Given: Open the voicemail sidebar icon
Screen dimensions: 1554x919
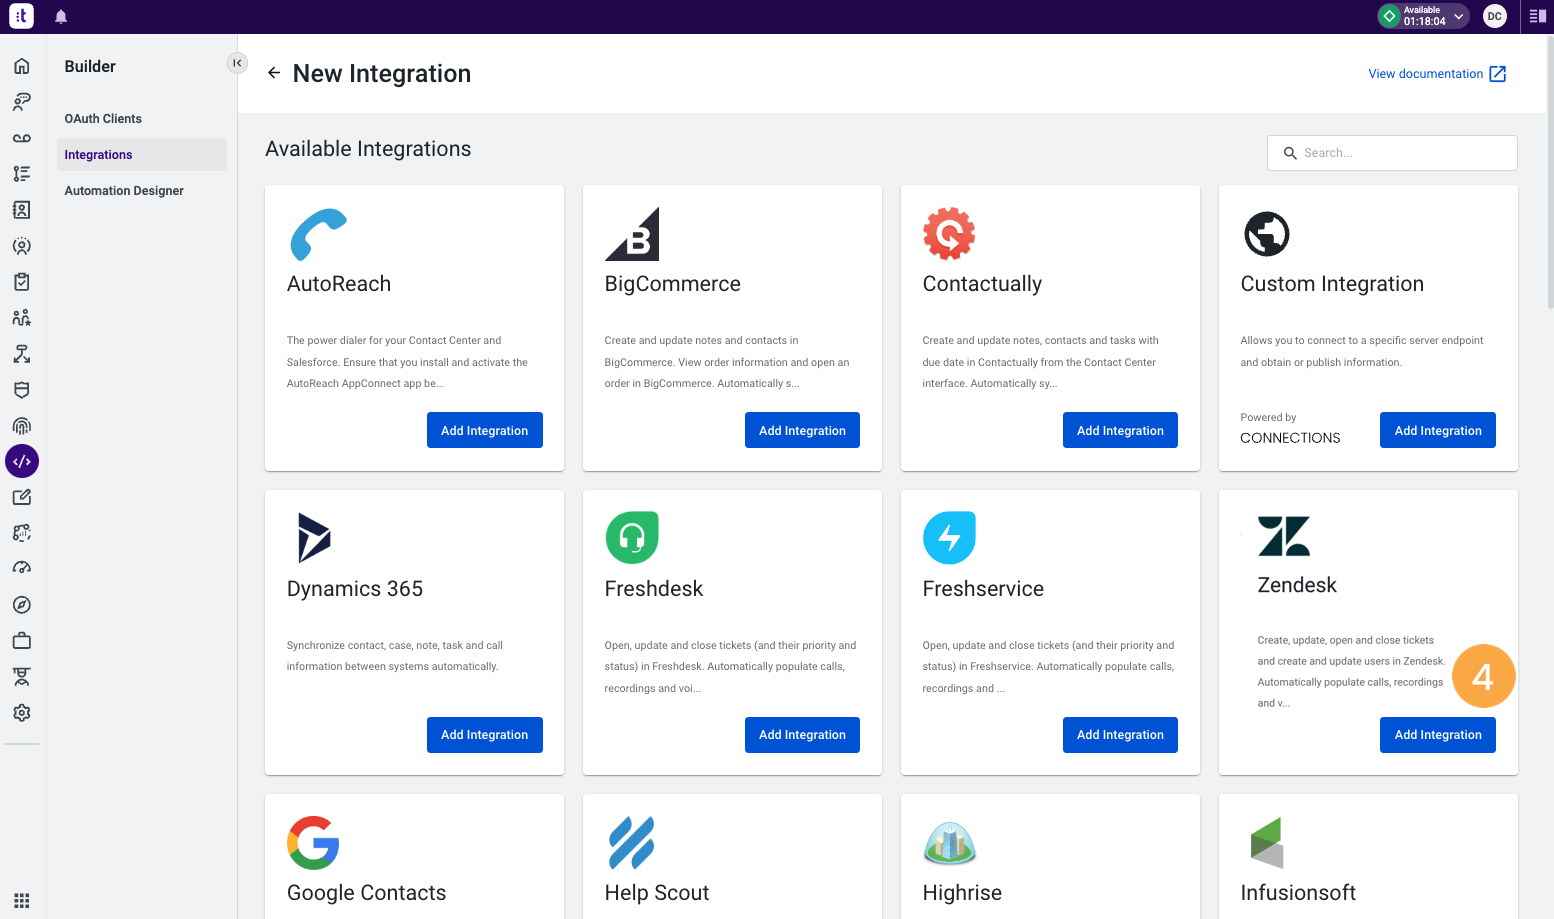Looking at the screenshot, I should 22,138.
